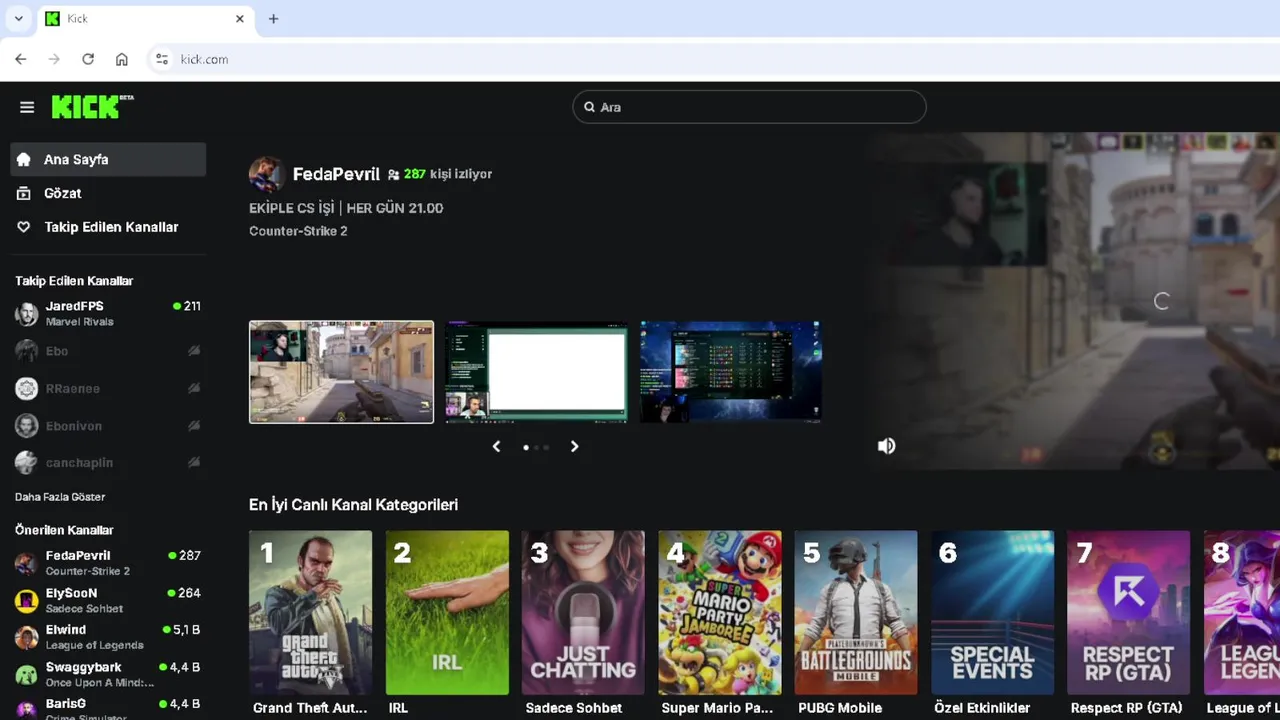This screenshot has height=720, width=1280.
Task: Open ElySooN channel in sidebar
Action: 108,600
